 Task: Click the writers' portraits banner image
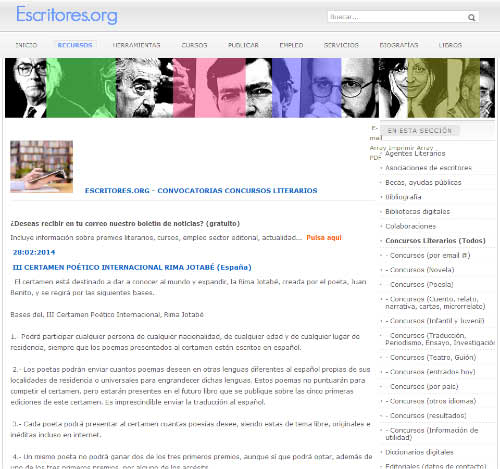pyautogui.click(x=250, y=88)
